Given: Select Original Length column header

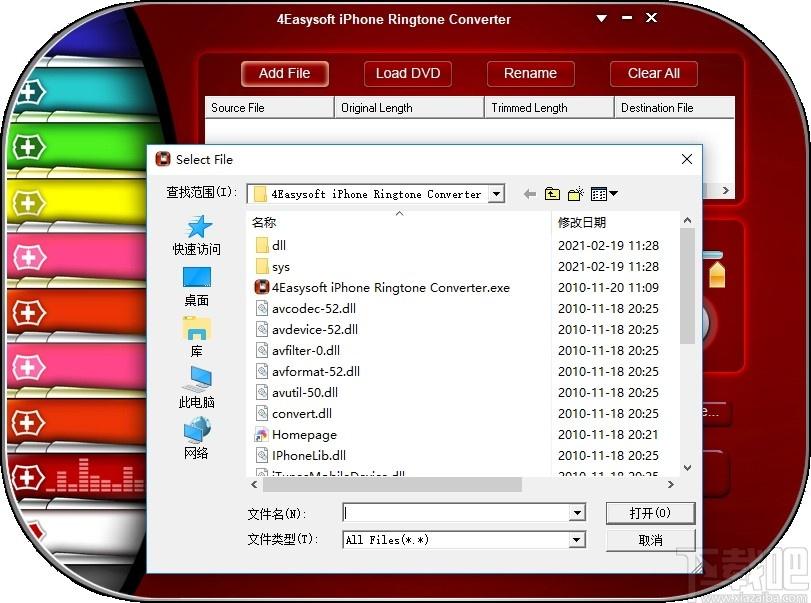Looking at the screenshot, I should [x=409, y=108].
